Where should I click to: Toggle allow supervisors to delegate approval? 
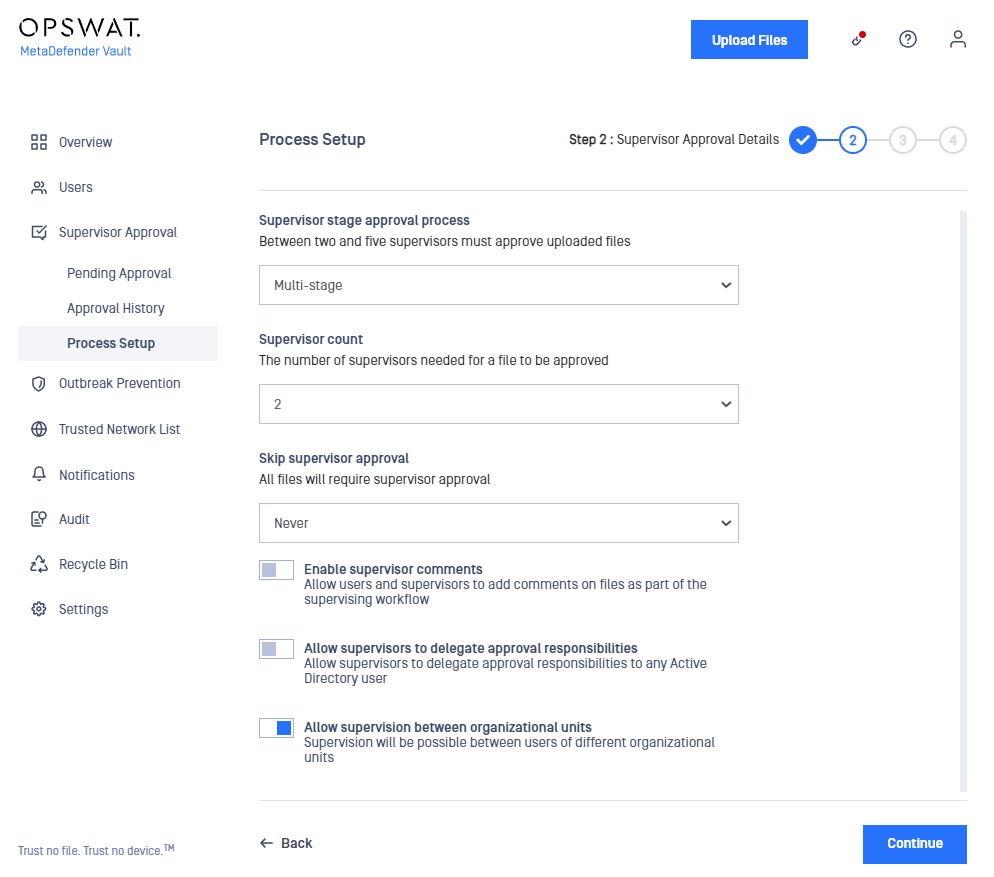pyautogui.click(x=276, y=649)
